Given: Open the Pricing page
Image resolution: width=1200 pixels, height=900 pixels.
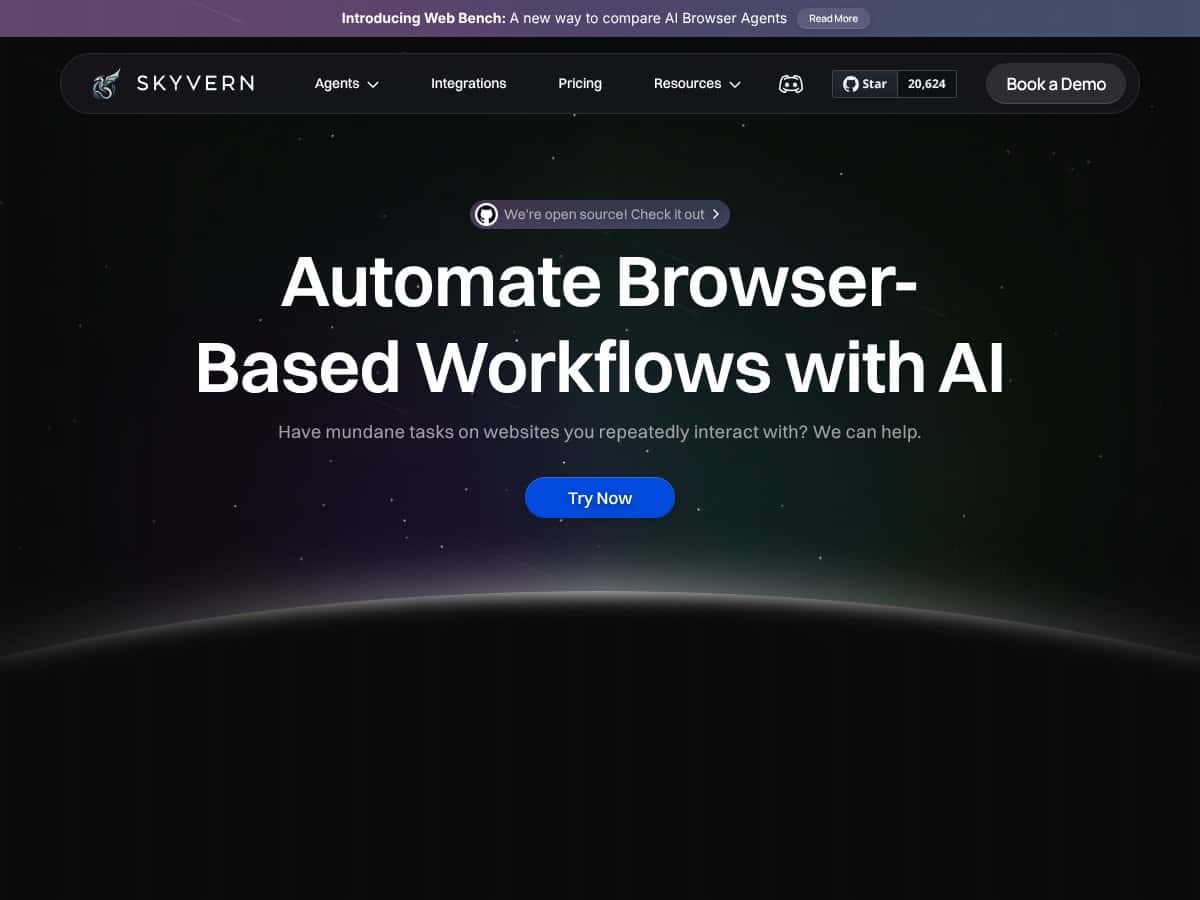Looking at the screenshot, I should 580,84.
